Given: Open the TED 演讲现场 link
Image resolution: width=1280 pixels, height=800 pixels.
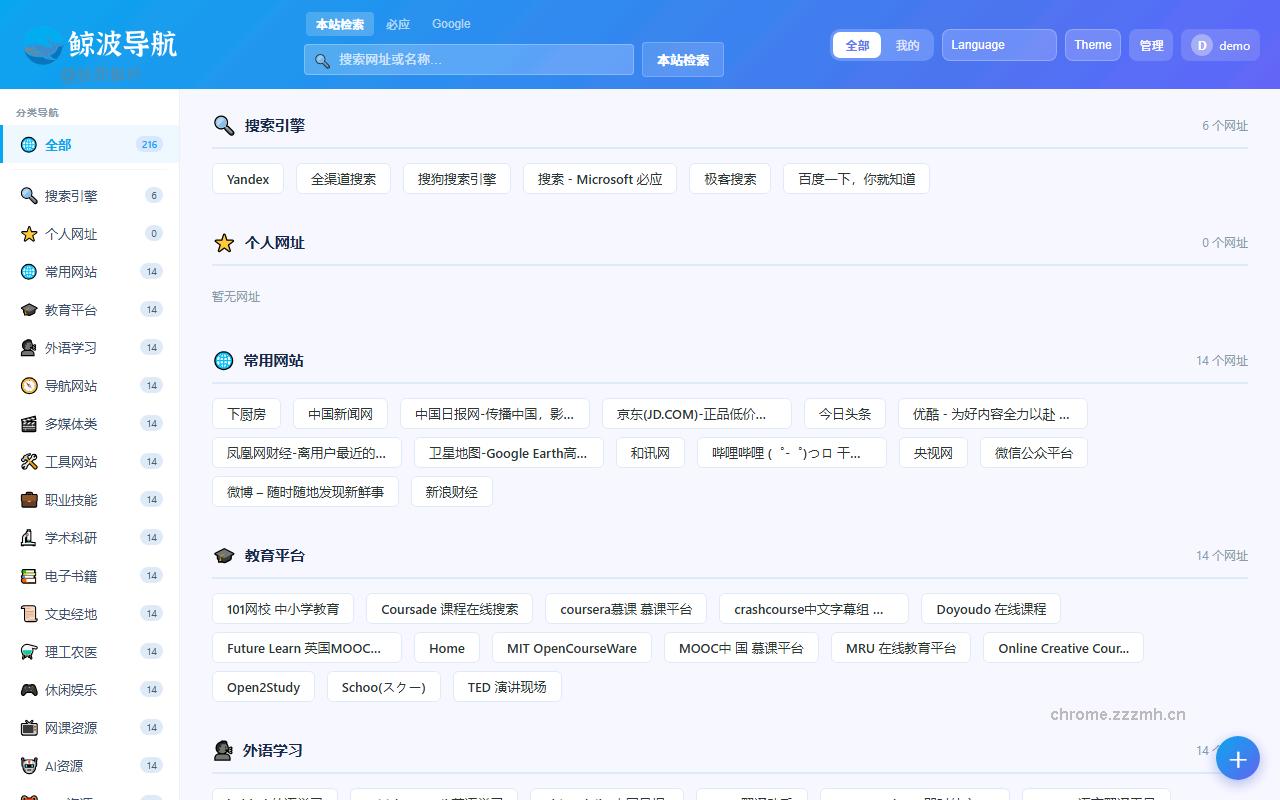Looking at the screenshot, I should pyautogui.click(x=507, y=687).
